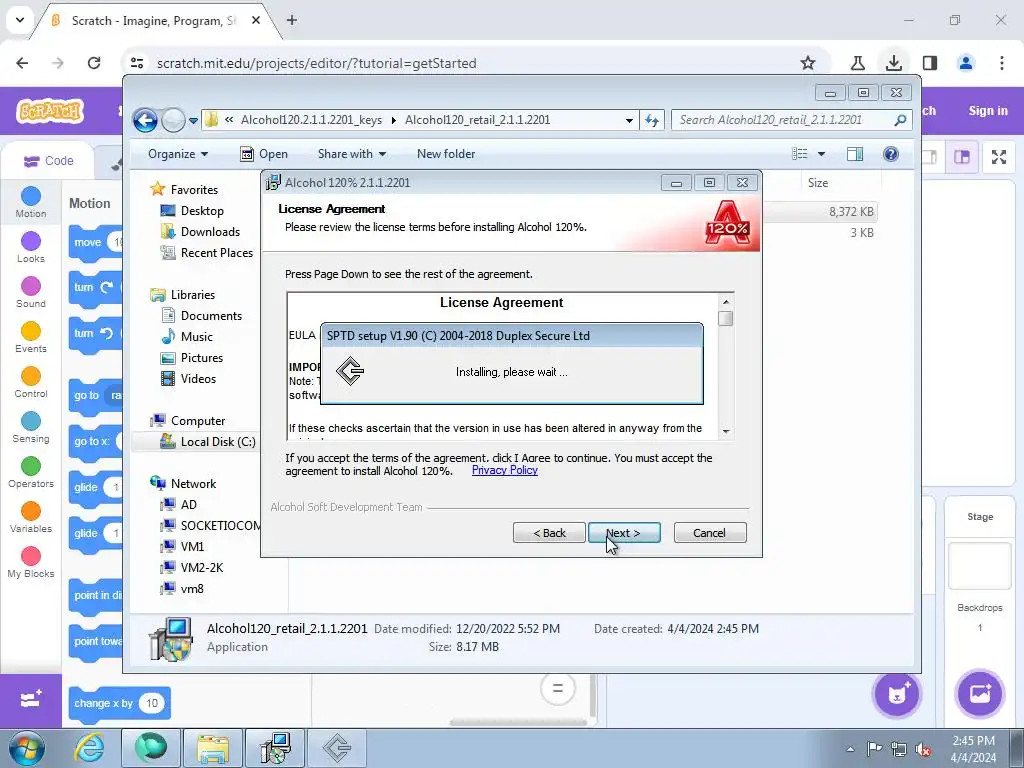Open Chrome downloads icon

894,63
